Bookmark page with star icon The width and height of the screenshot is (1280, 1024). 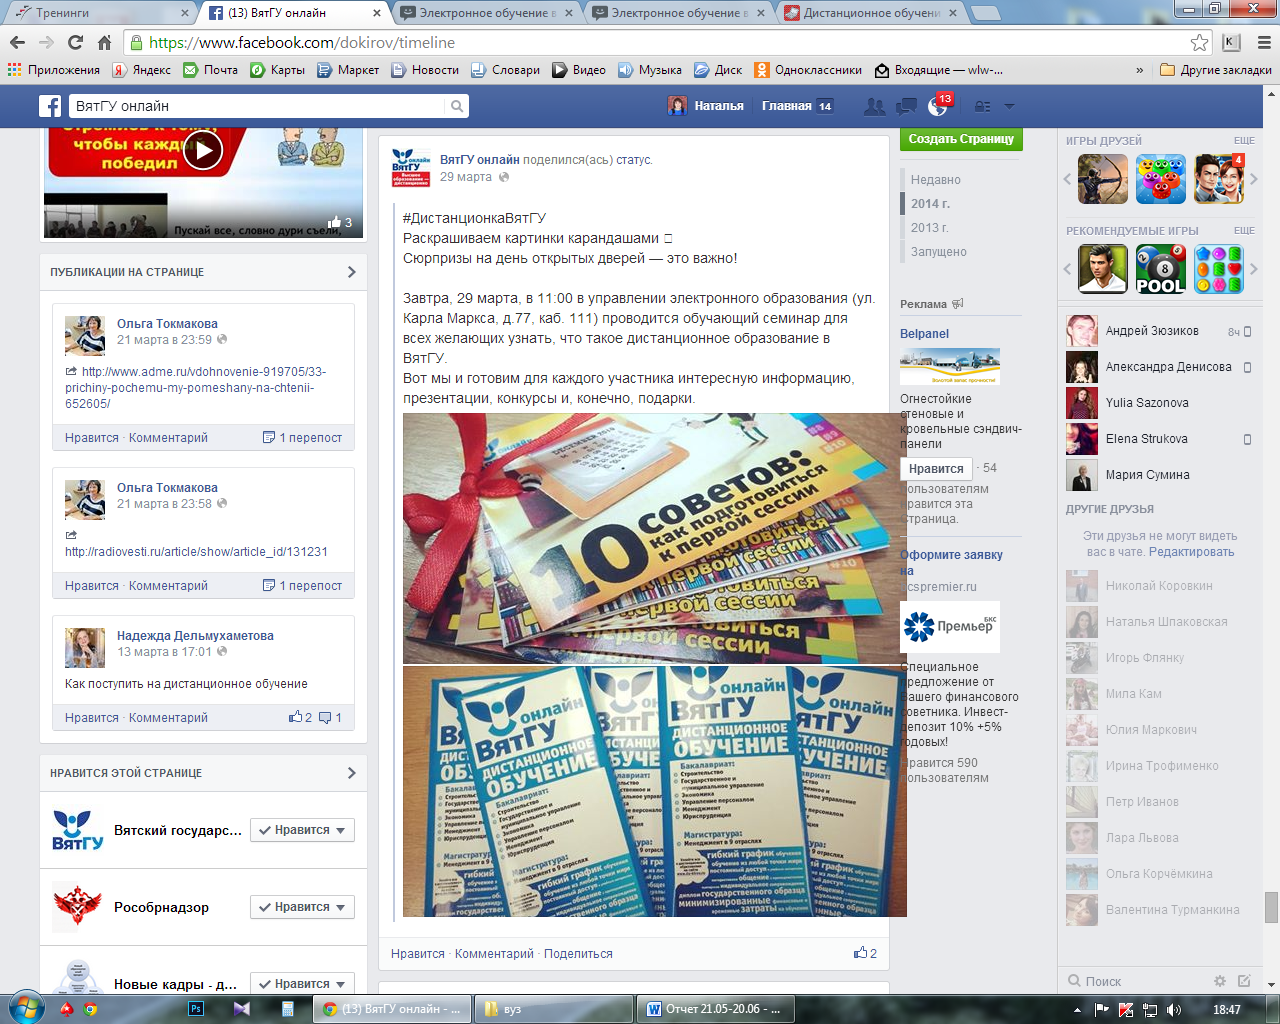coord(1199,42)
